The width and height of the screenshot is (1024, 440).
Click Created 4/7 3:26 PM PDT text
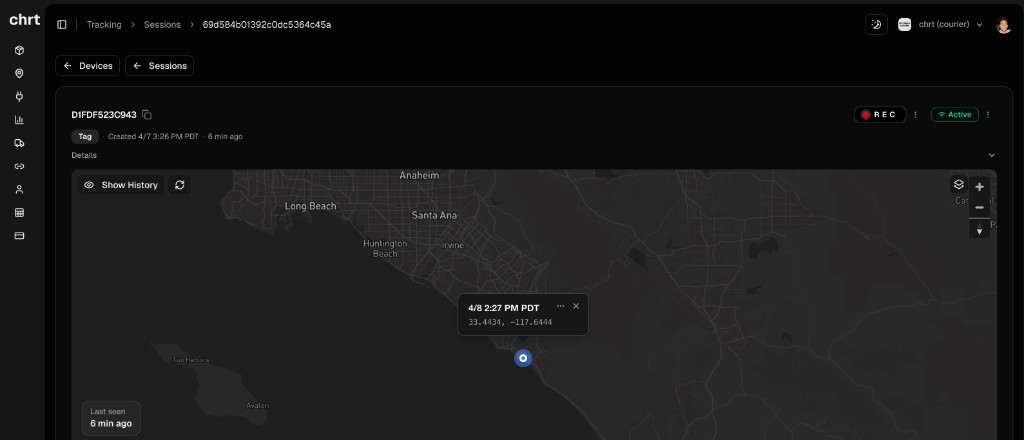click(x=153, y=136)
